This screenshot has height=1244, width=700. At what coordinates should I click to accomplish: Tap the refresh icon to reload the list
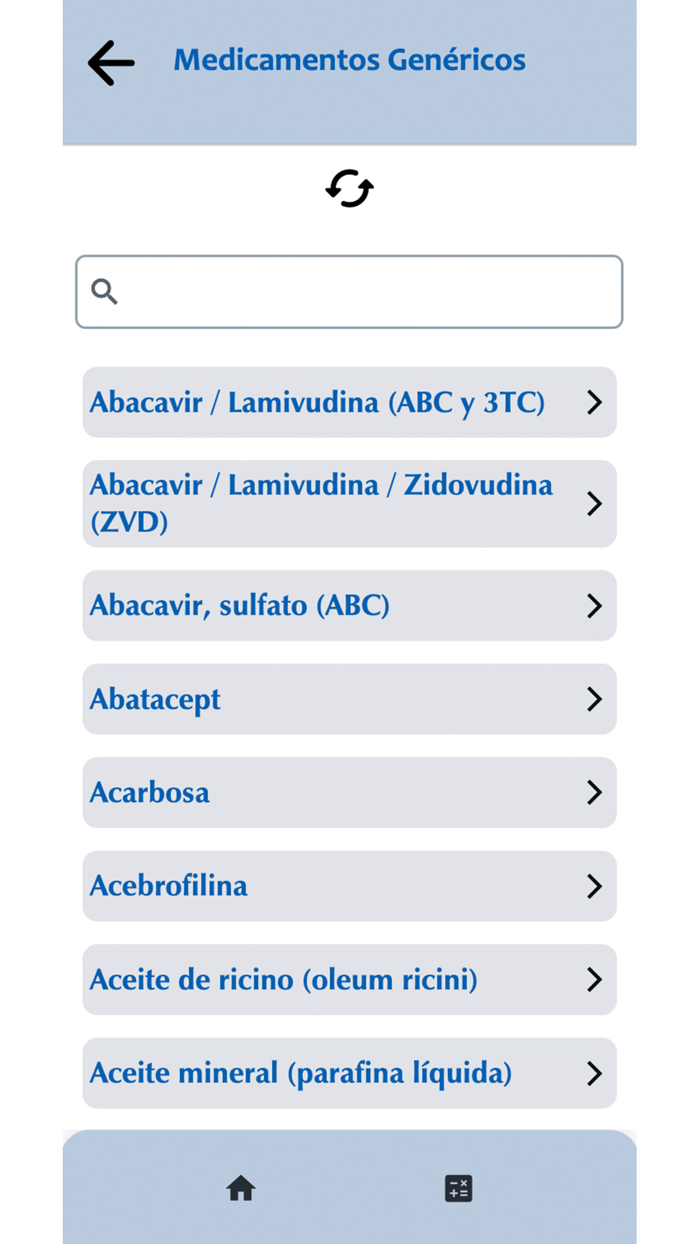[349, 188]
